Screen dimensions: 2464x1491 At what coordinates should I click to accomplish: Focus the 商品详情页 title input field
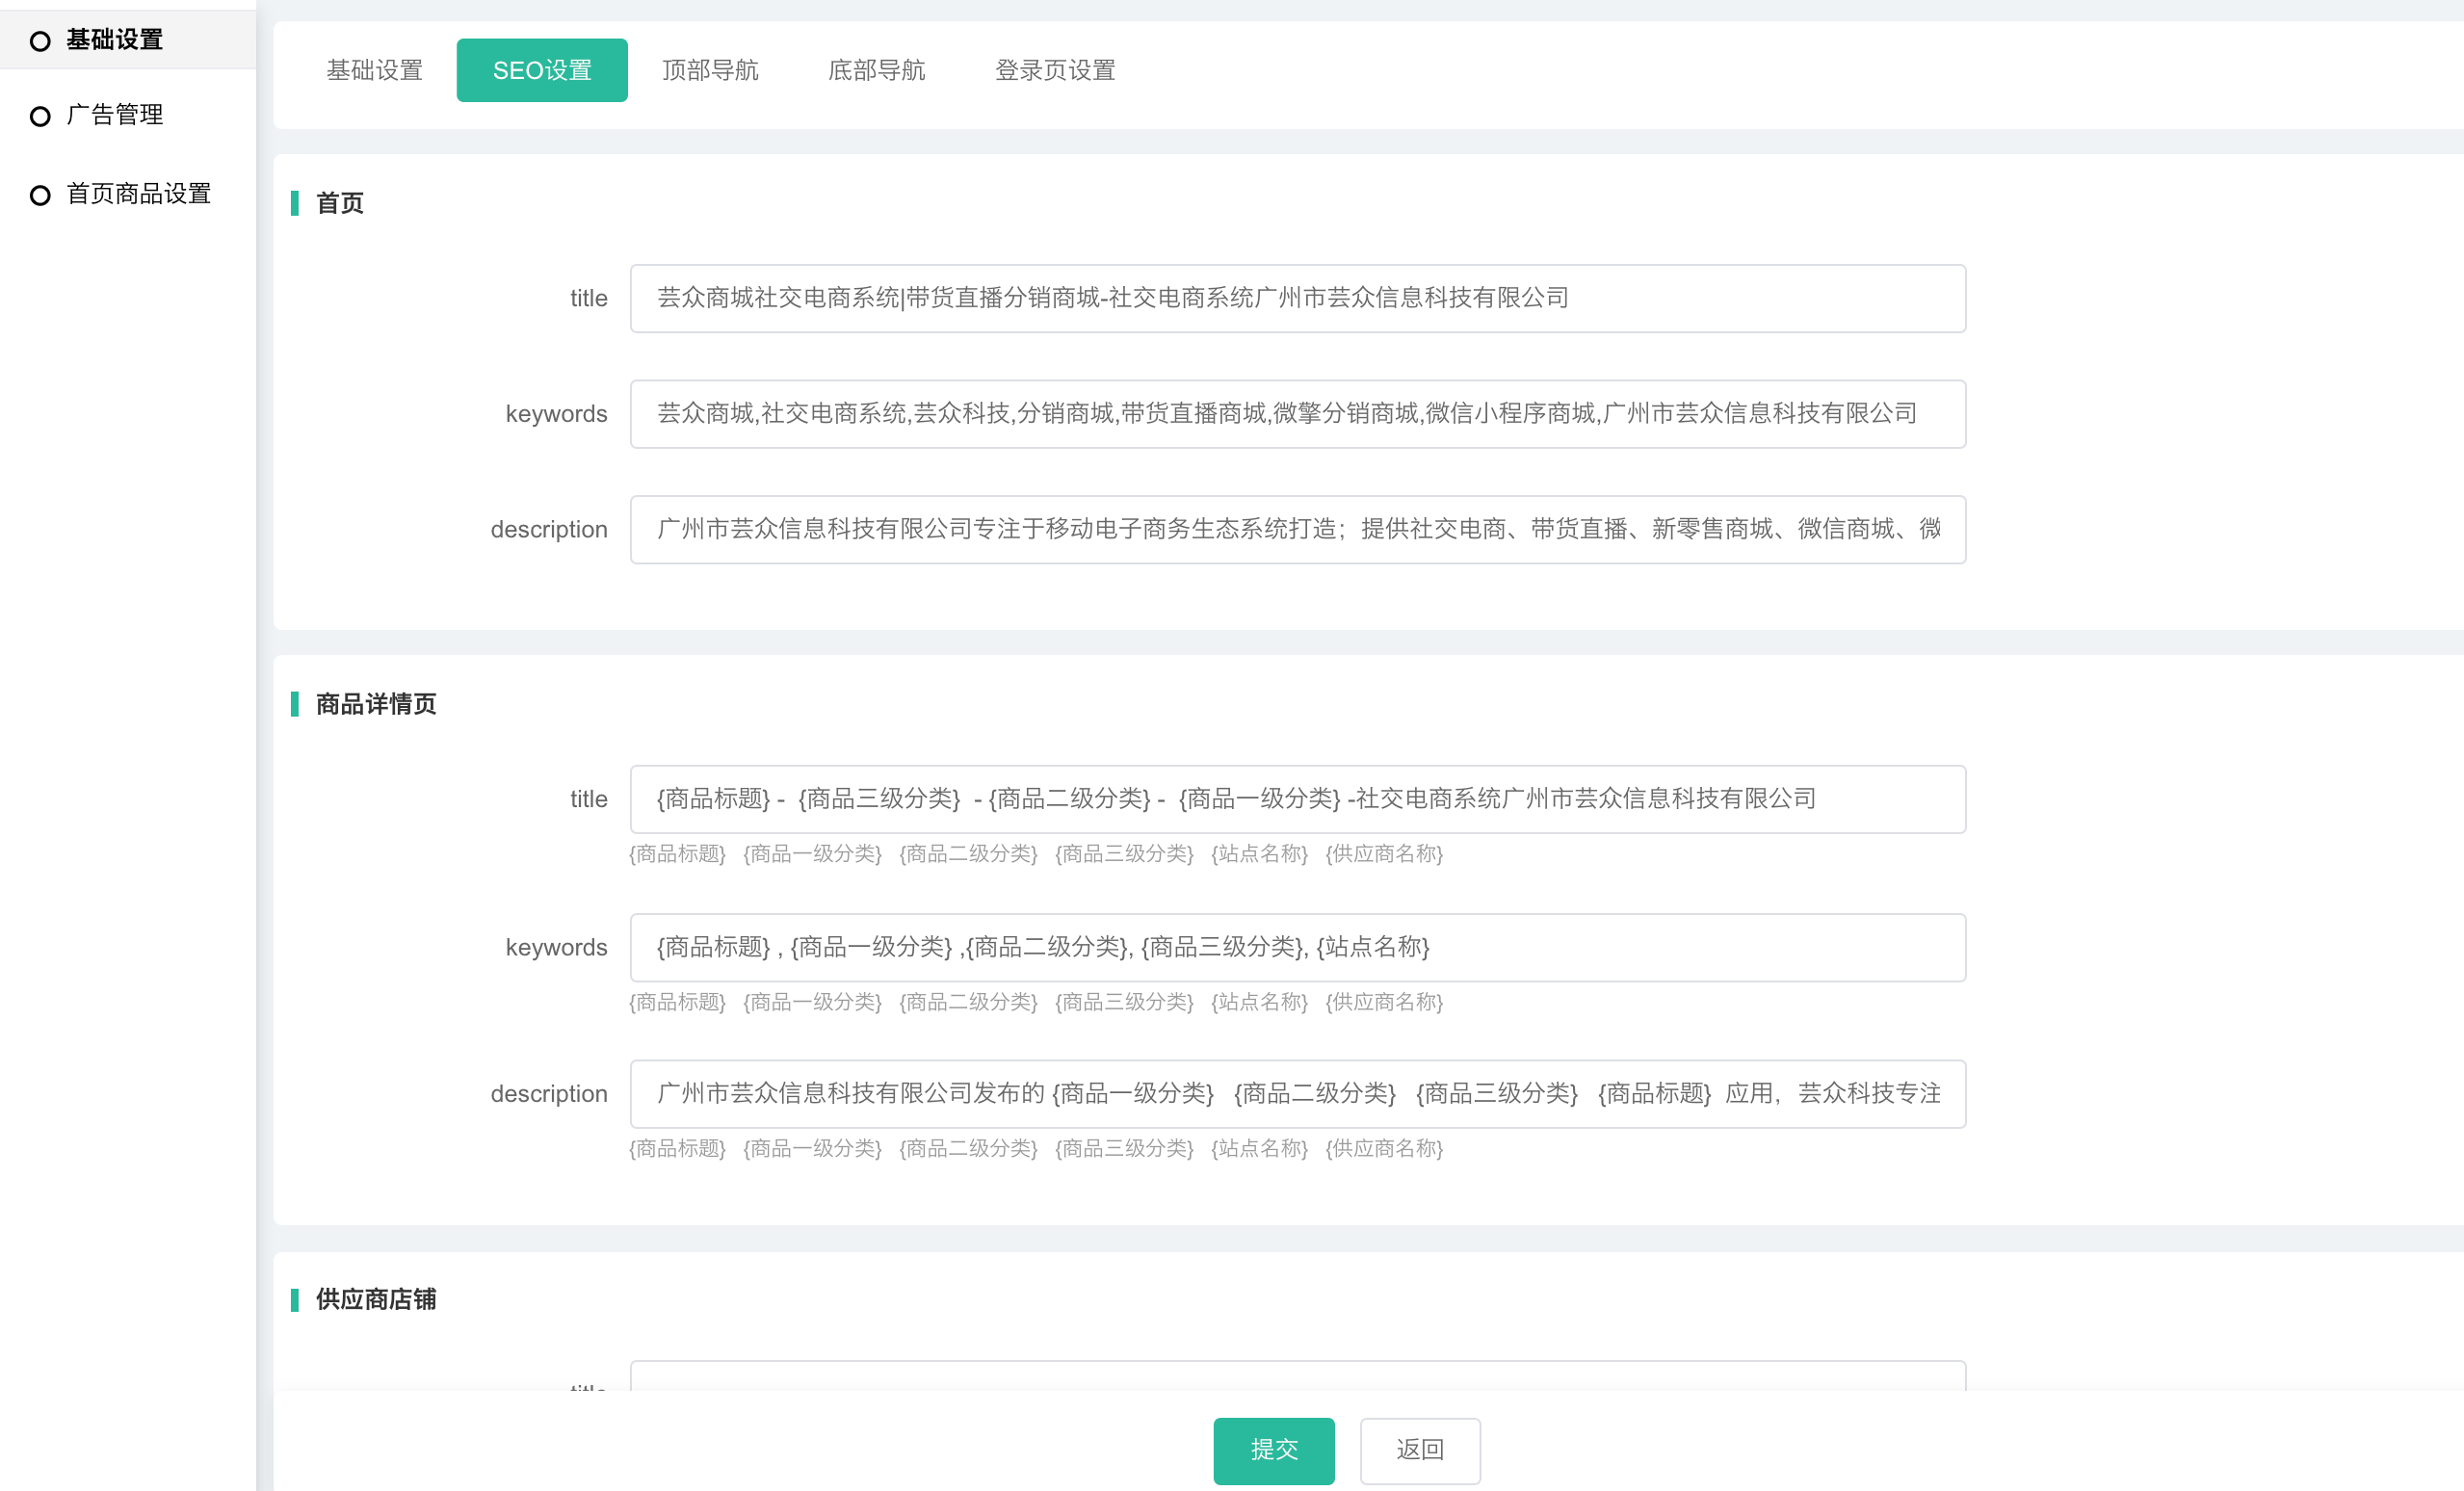point(1297,799)
